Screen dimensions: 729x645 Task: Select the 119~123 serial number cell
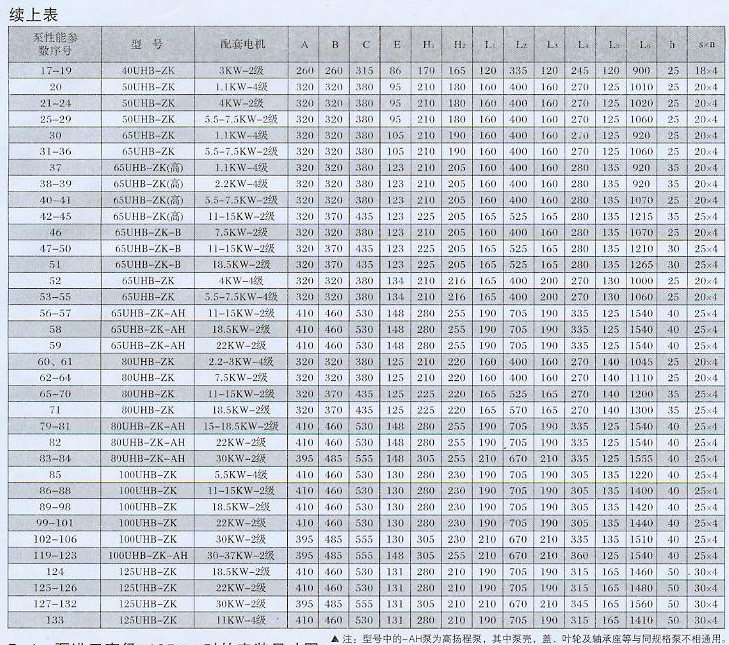click(55, 555)
